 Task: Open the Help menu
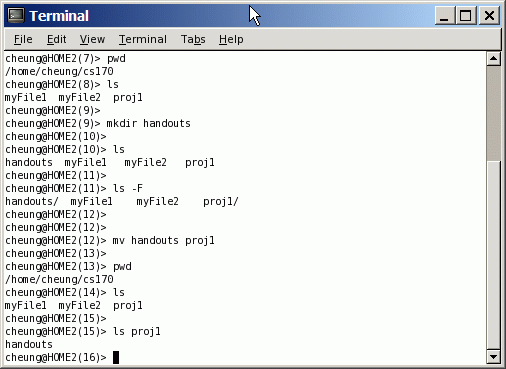click(x=231, y=39)
